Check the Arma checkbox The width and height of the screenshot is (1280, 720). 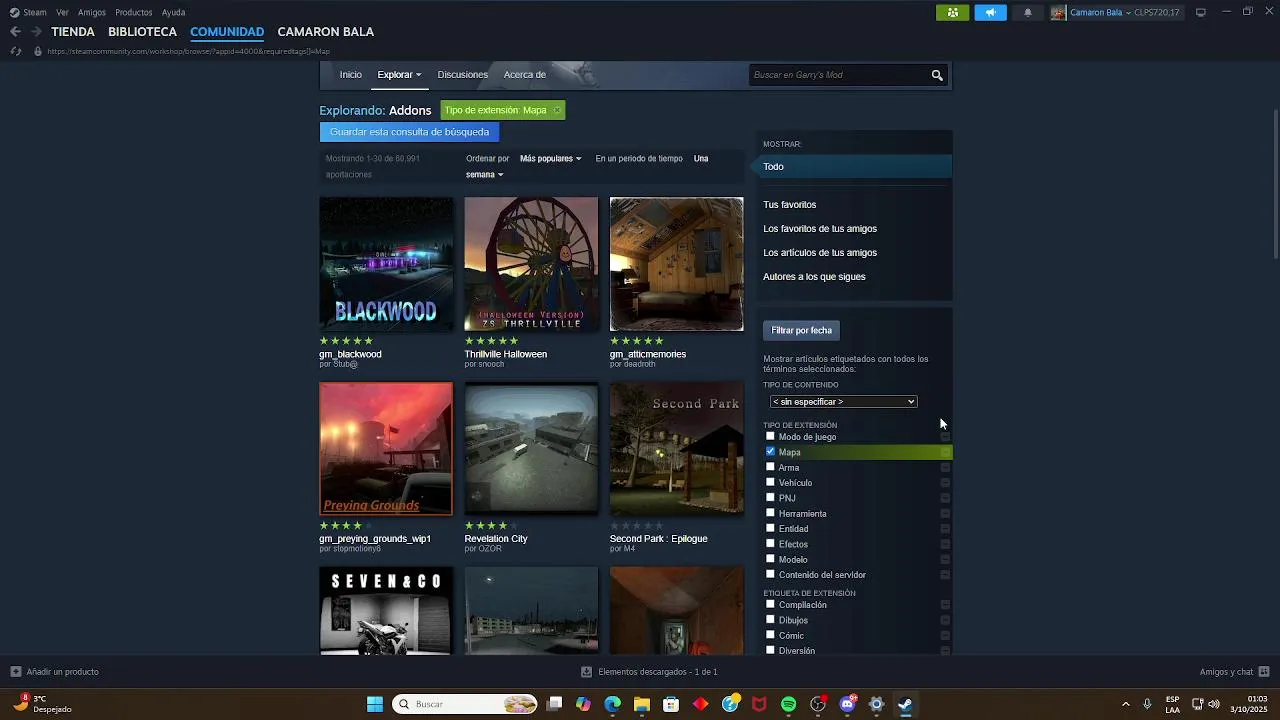770,467
